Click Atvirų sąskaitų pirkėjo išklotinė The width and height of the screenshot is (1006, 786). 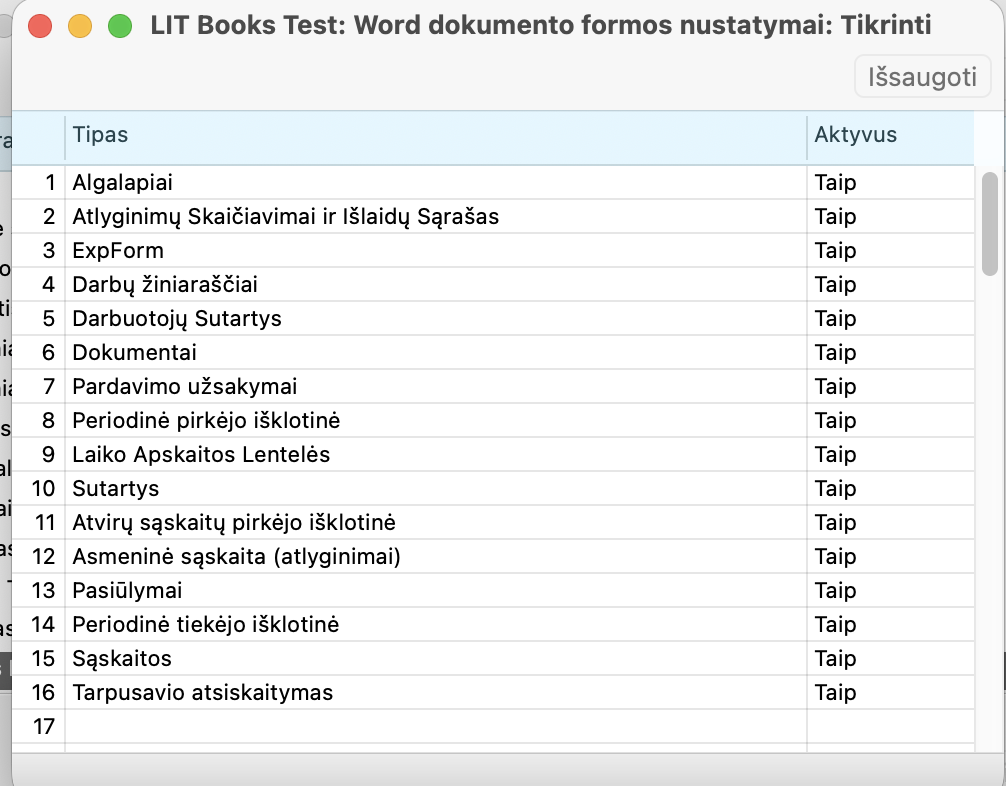(x=436, y=523)
